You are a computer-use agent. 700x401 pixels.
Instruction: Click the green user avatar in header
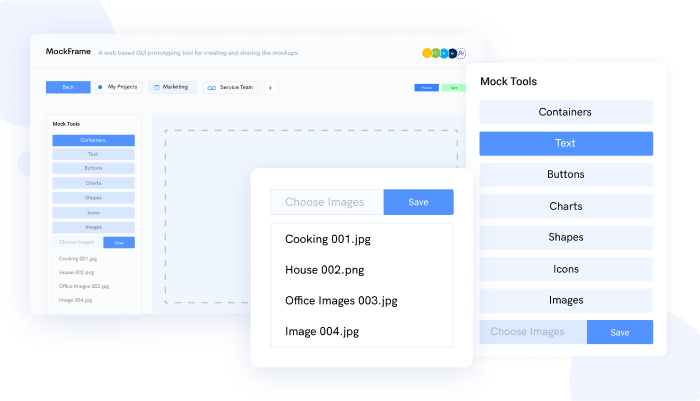pos(436,53)
